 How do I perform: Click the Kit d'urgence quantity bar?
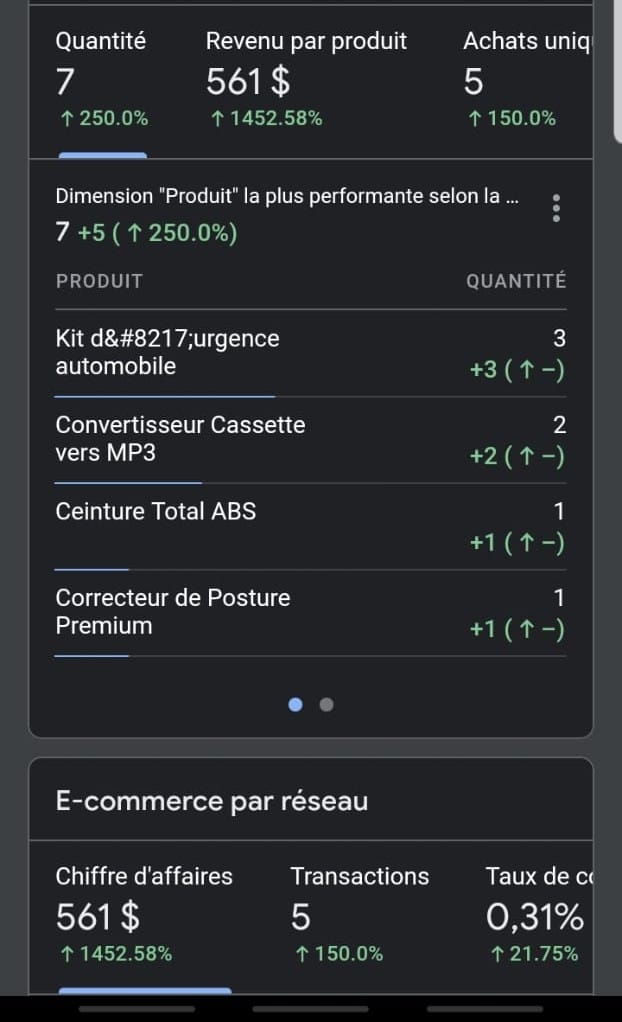click(165, 396)
